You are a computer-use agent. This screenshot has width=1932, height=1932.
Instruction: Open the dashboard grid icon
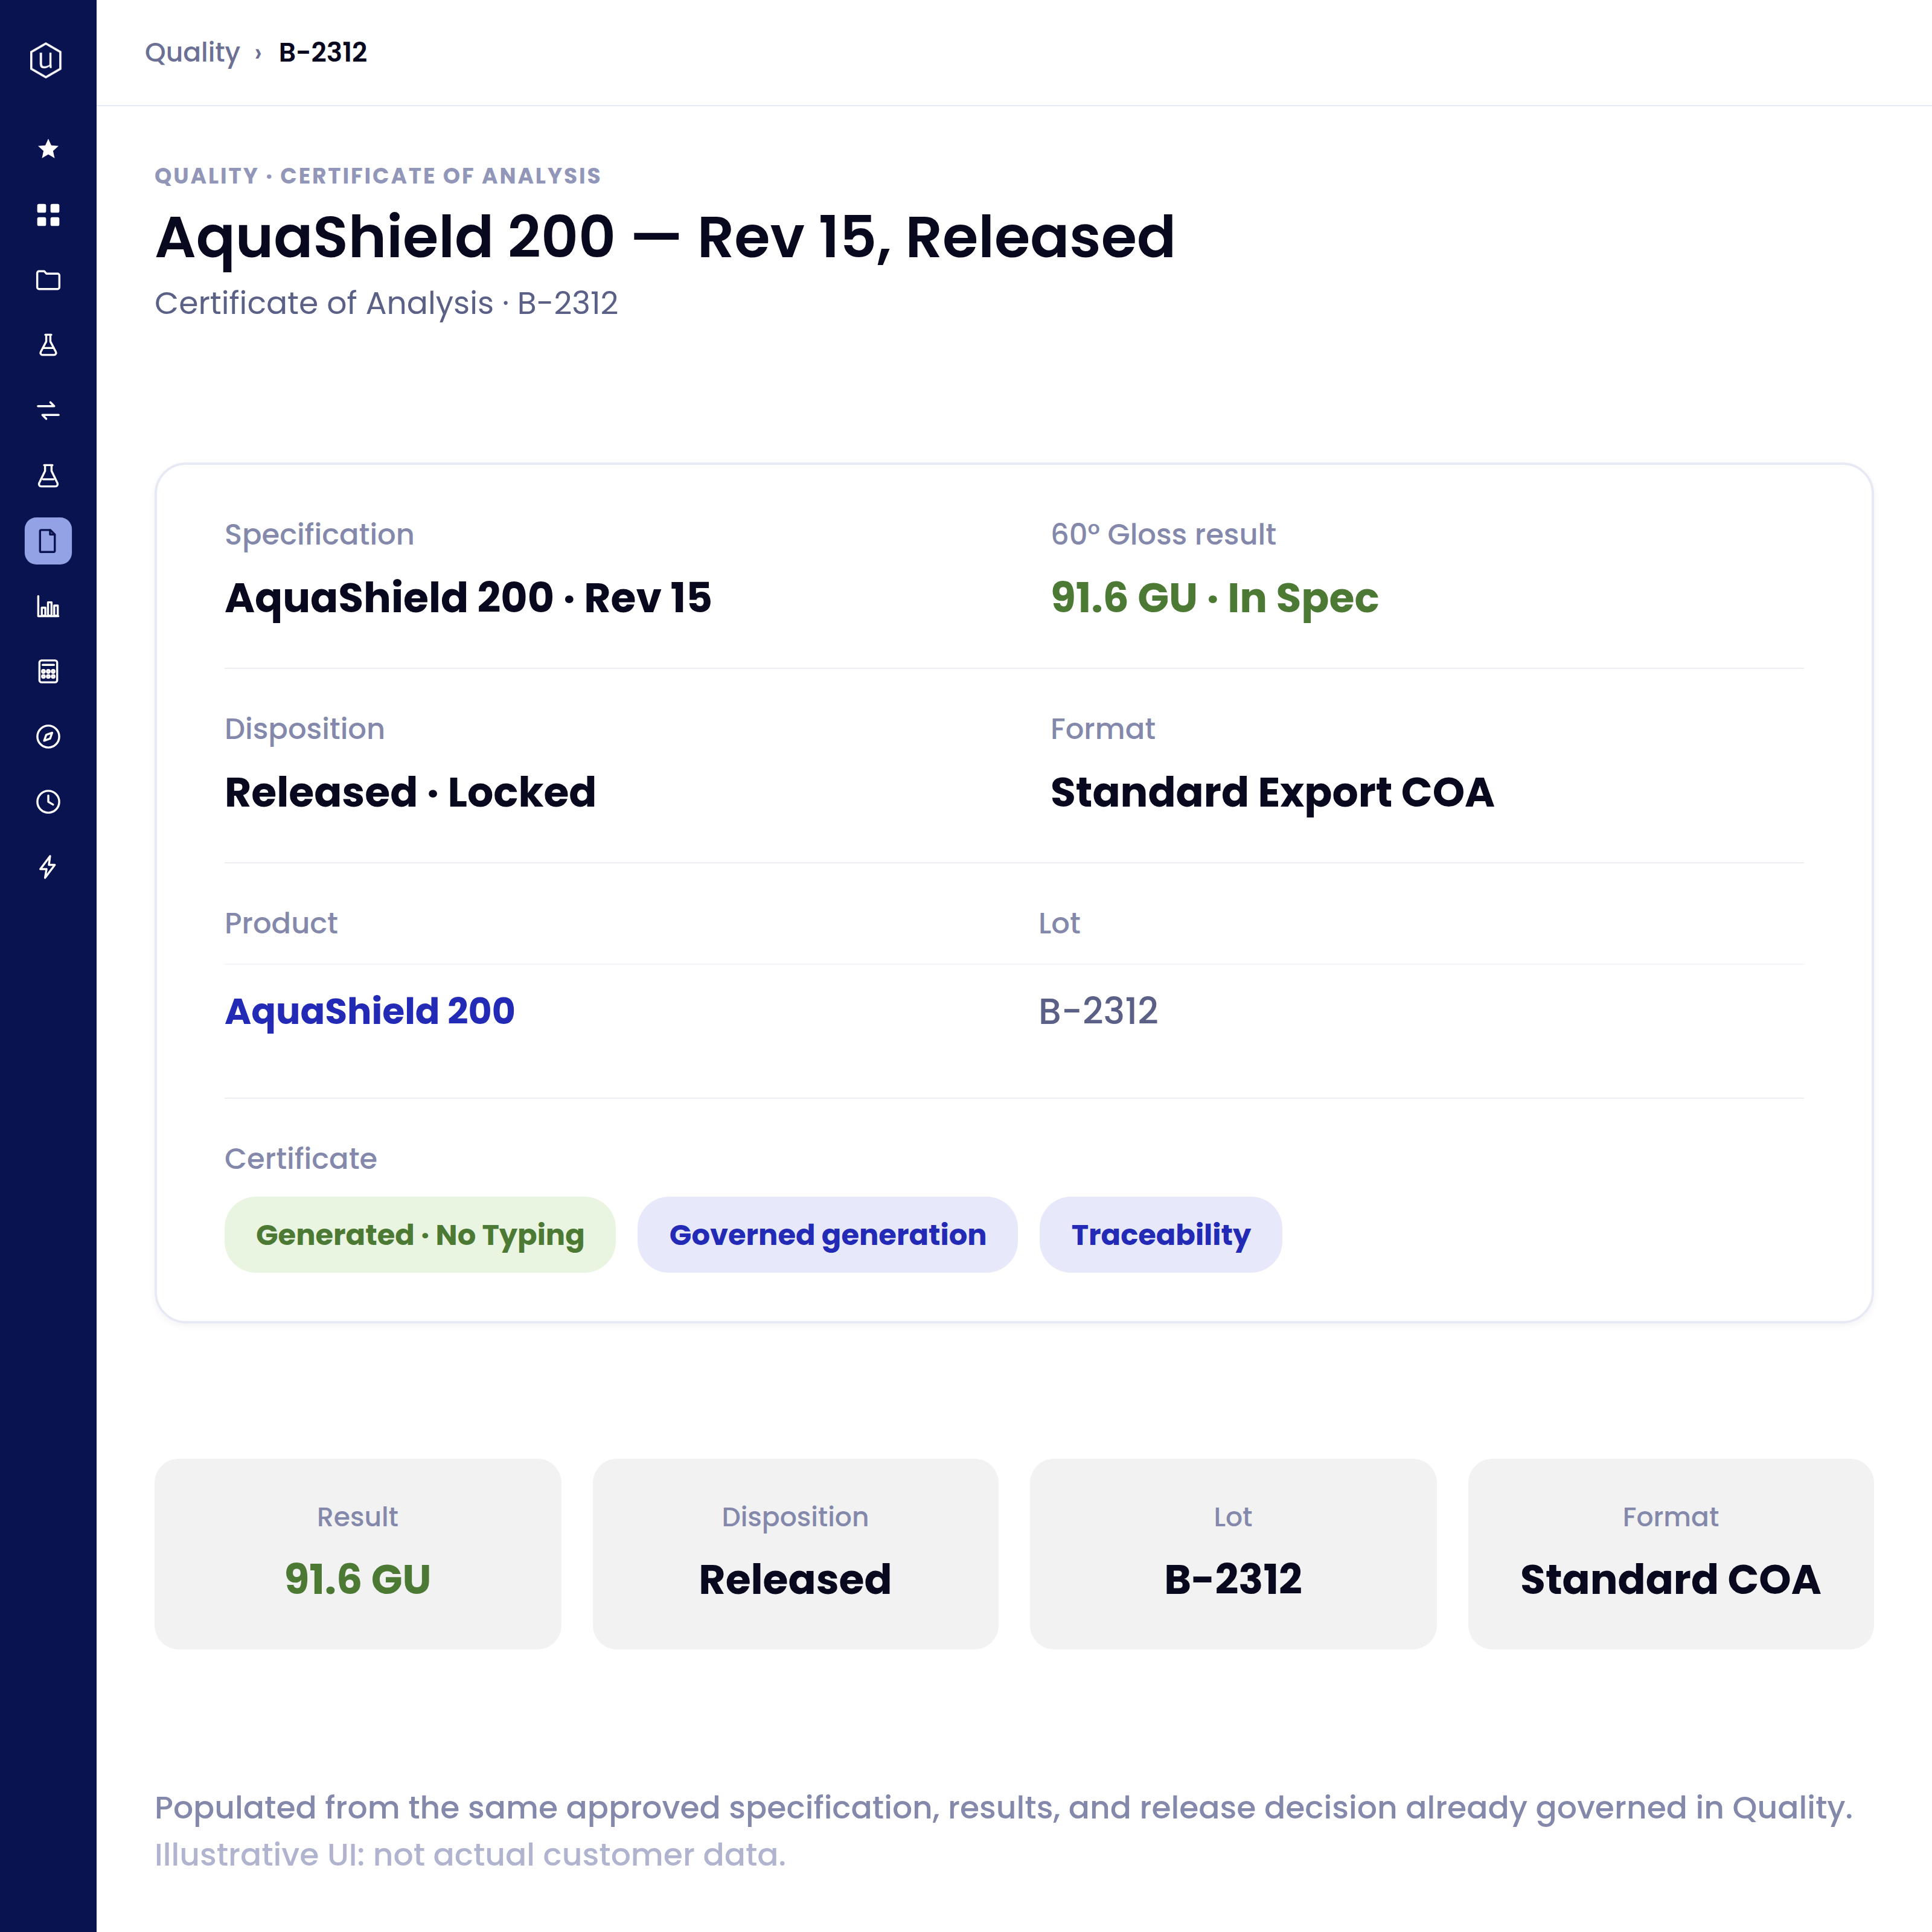pyautogui.click(x=48, y=215)
